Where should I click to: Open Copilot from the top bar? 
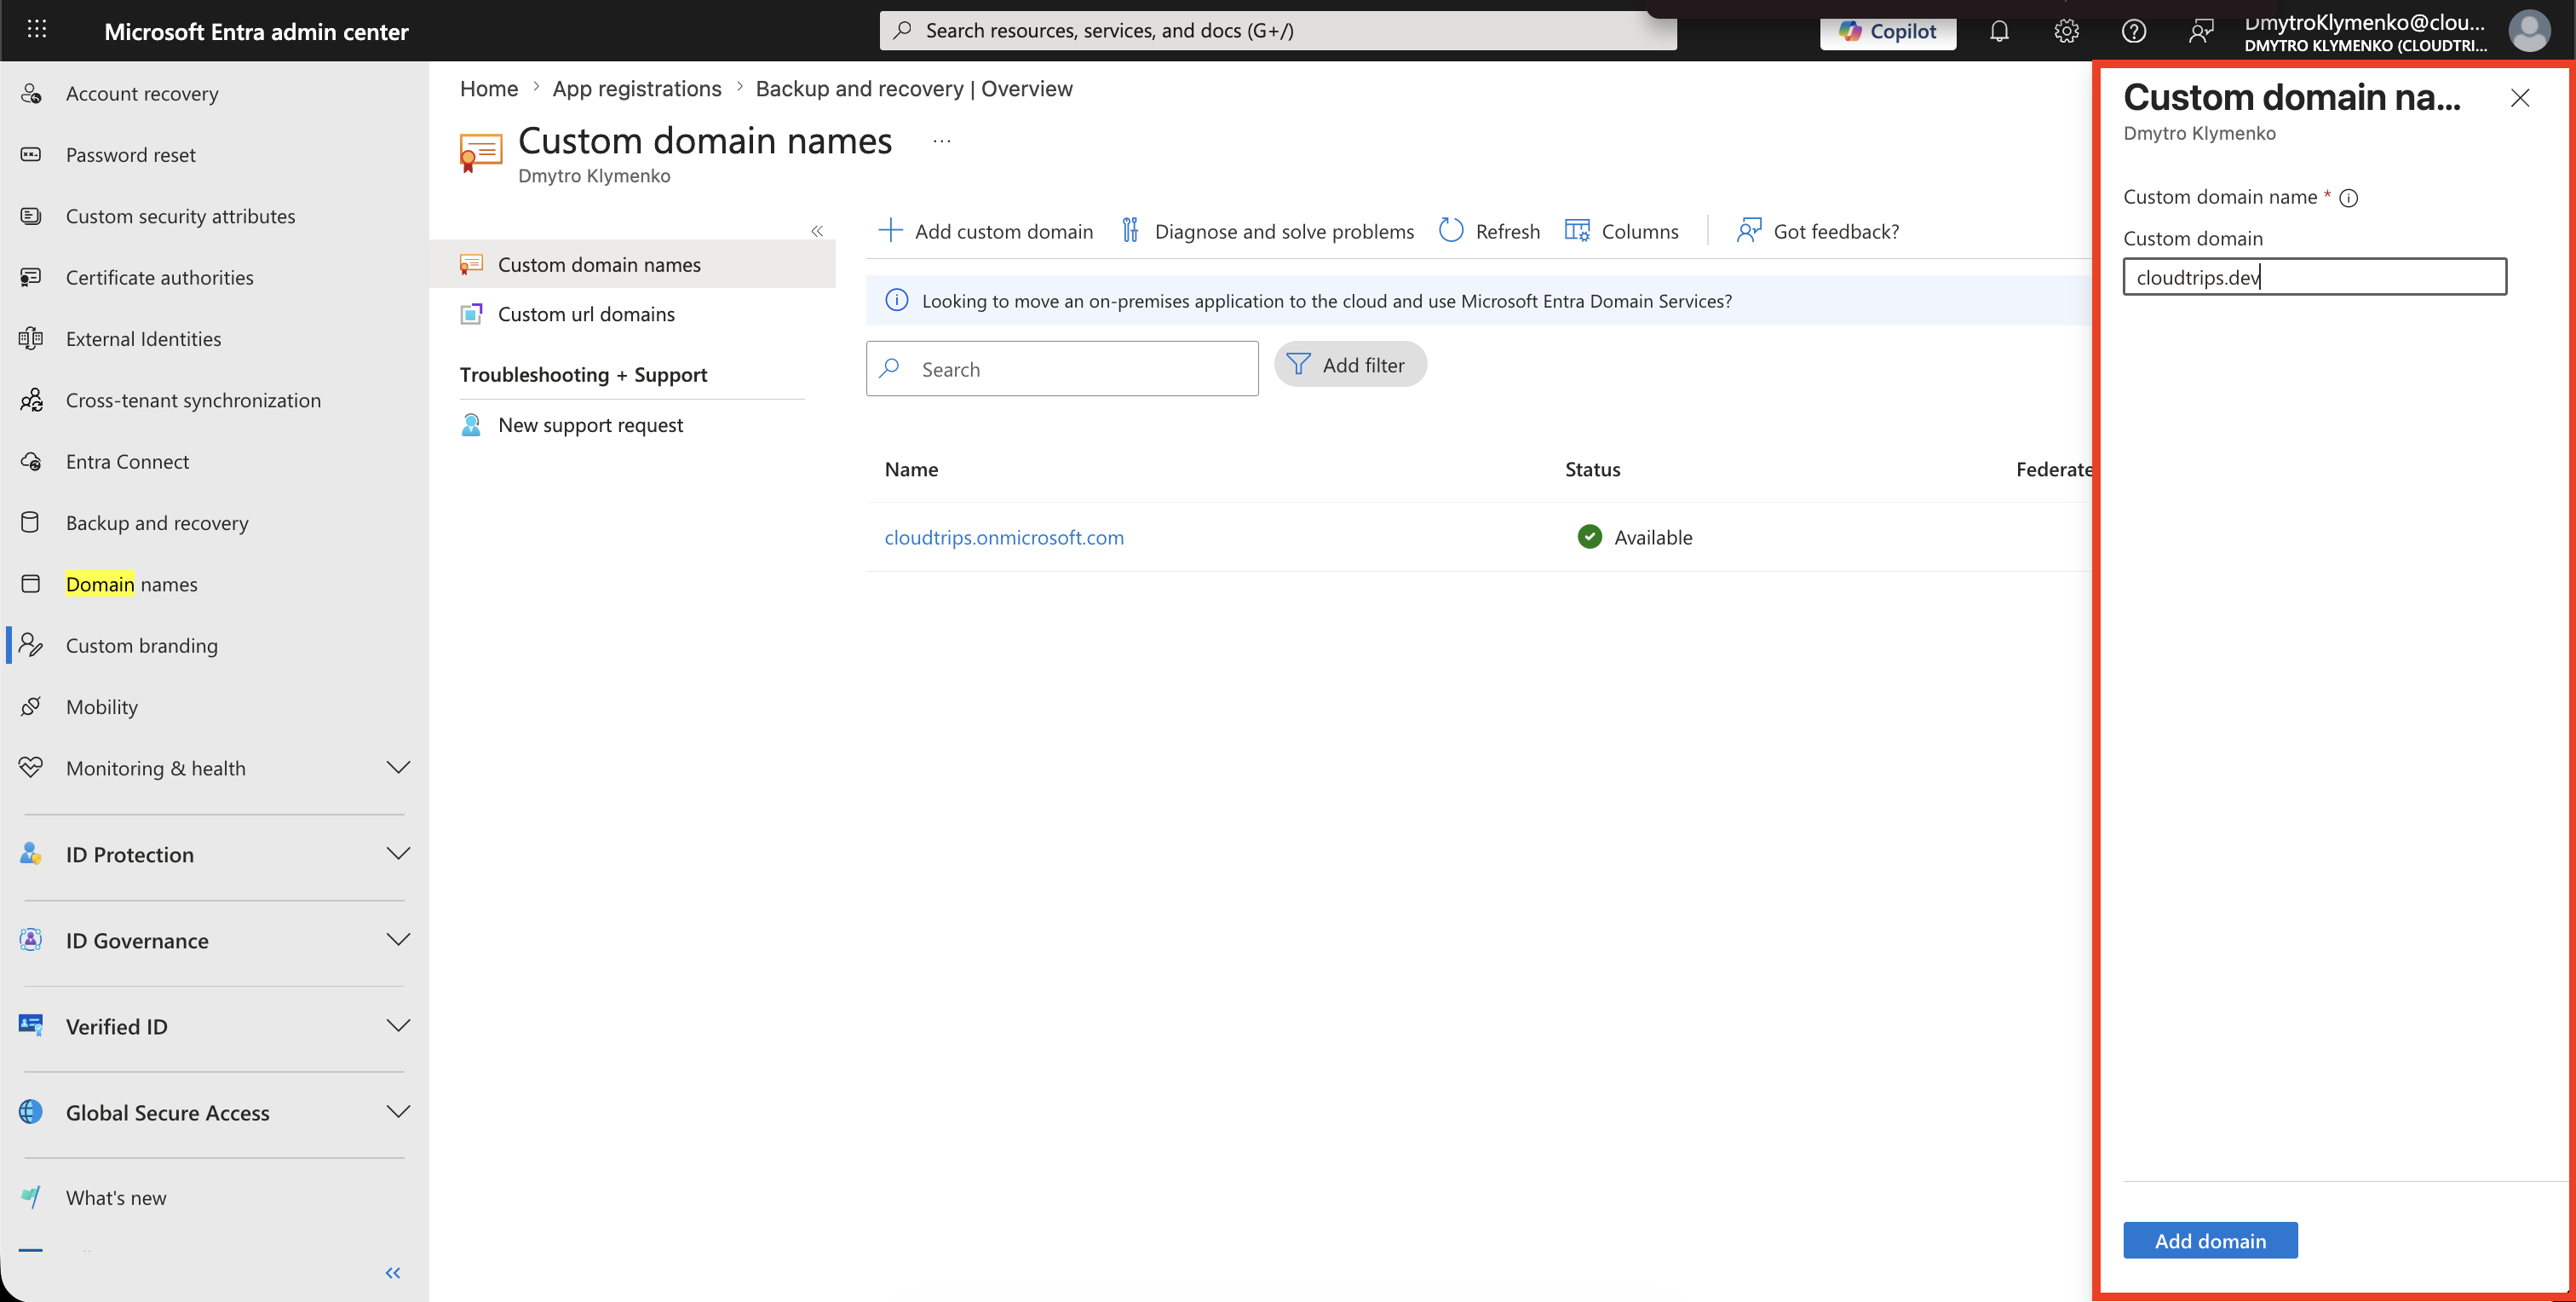click(1887, 31)
